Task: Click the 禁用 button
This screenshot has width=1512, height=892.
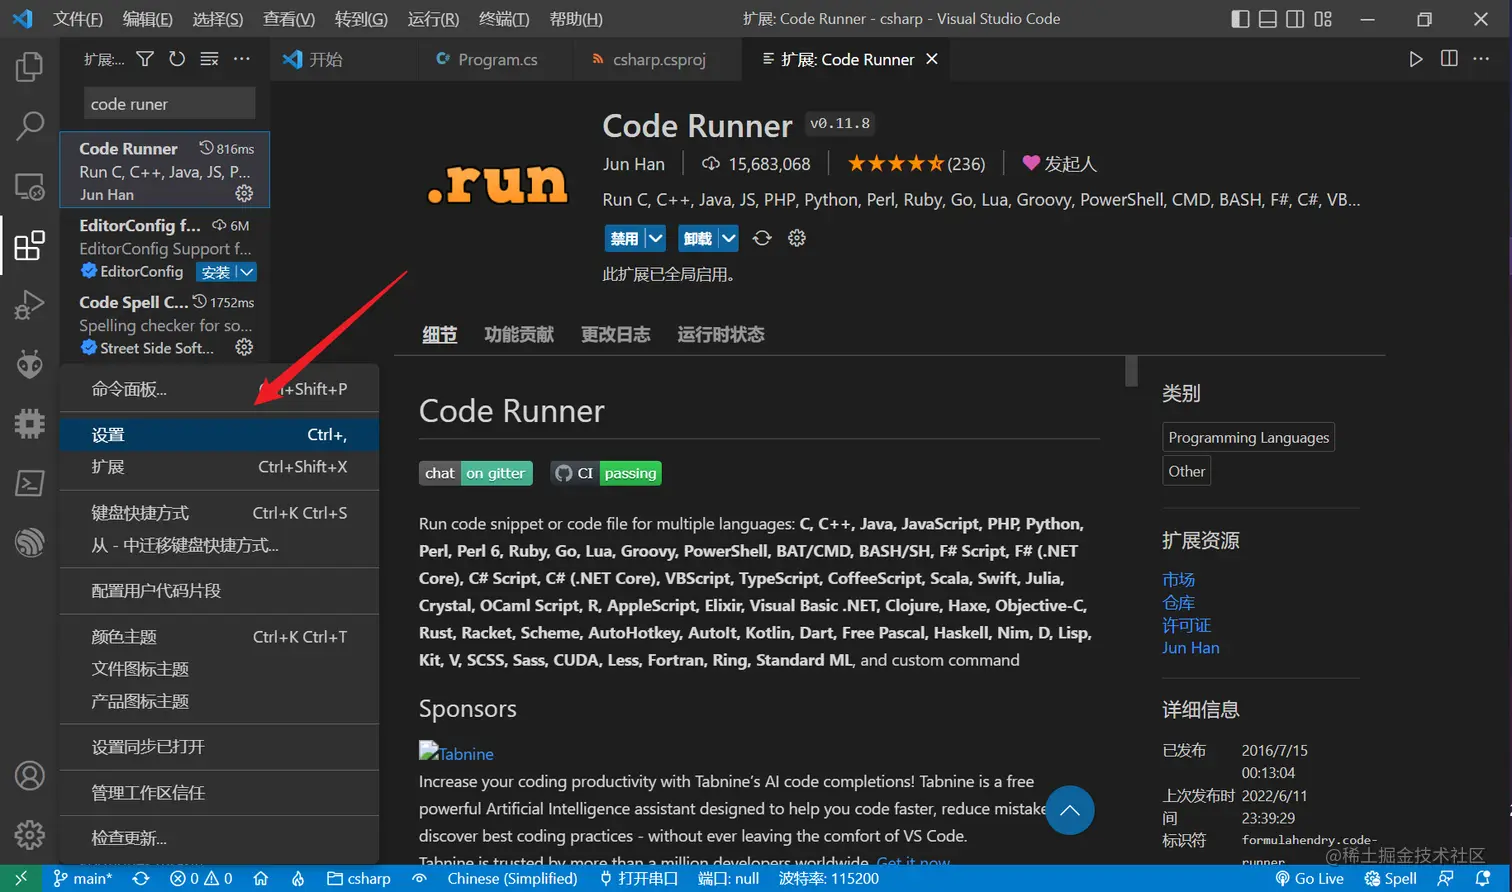Action: [624, 238]
